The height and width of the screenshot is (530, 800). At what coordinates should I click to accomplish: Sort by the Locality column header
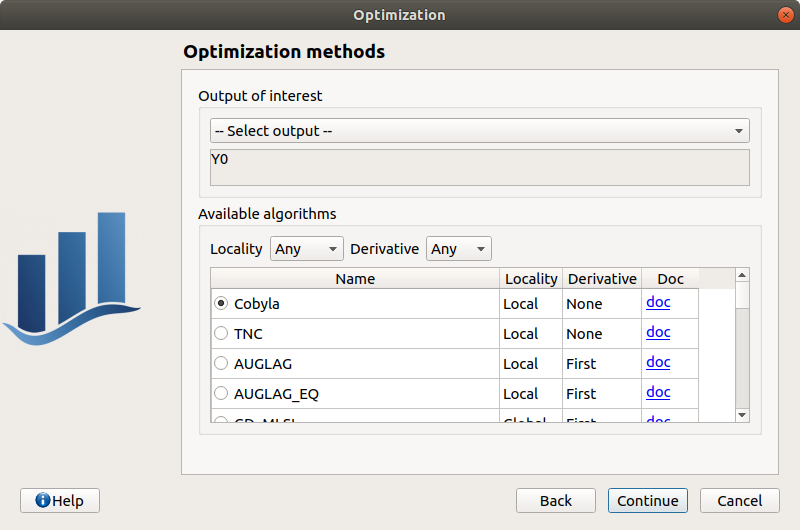click(x=531, y=279)
